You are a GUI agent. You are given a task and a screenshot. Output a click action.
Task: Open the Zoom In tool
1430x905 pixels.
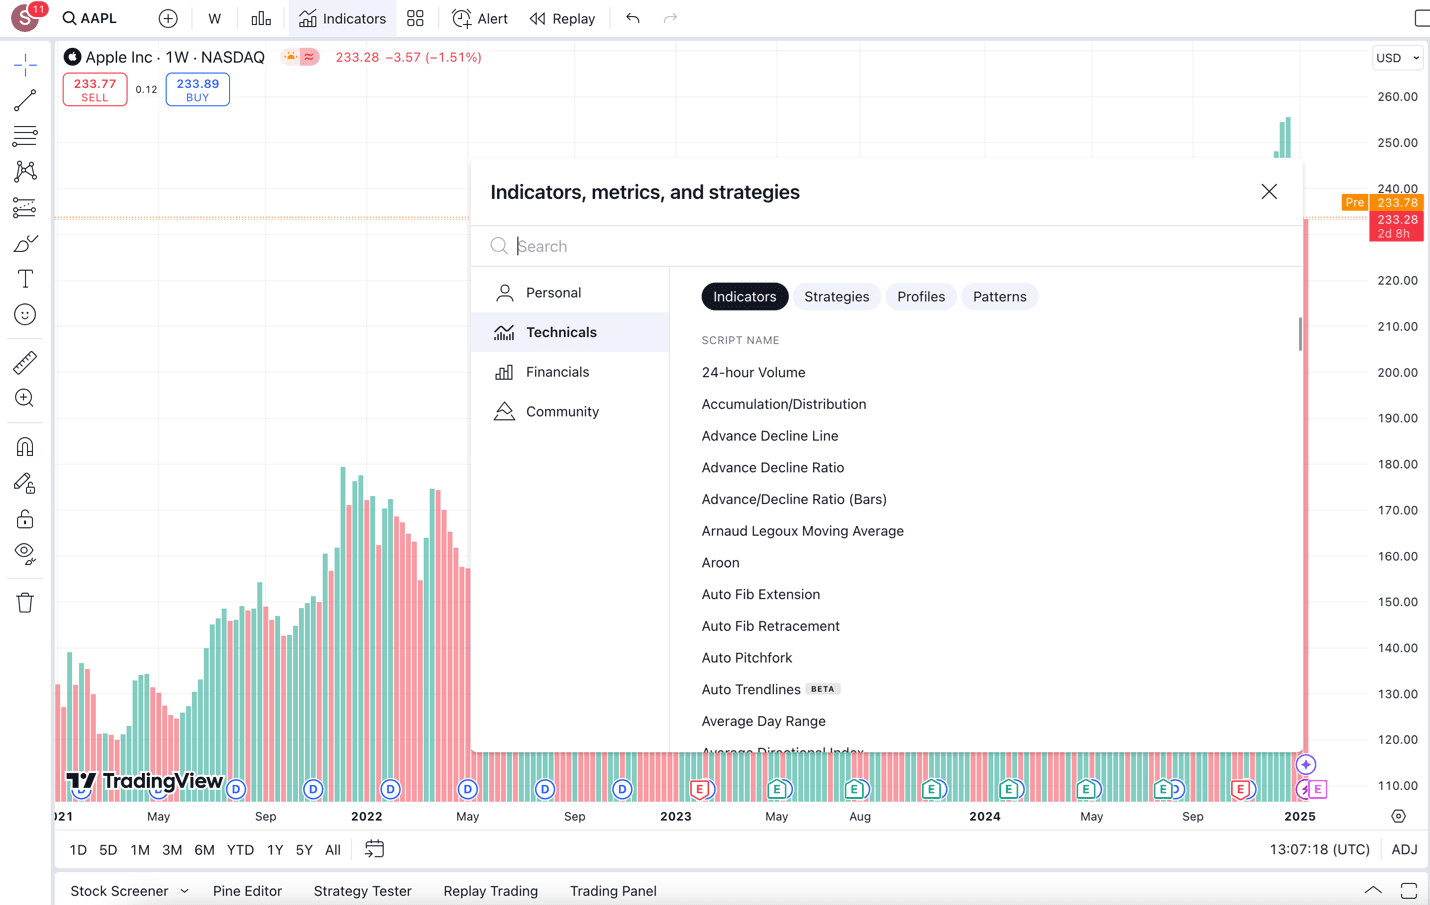click(x=24, y=398)
